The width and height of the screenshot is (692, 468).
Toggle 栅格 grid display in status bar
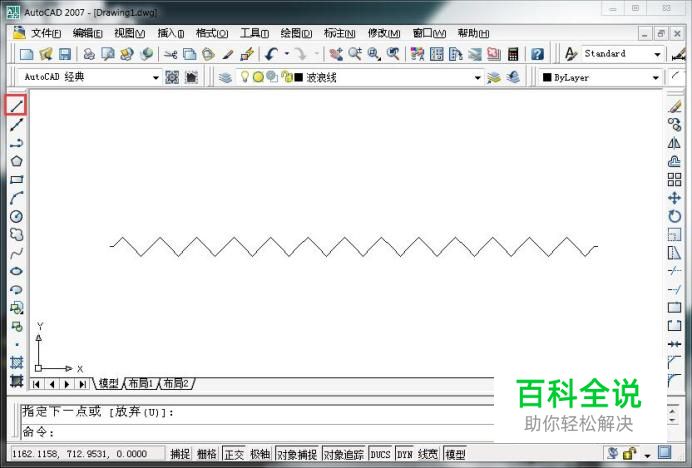tap(207, 454)
